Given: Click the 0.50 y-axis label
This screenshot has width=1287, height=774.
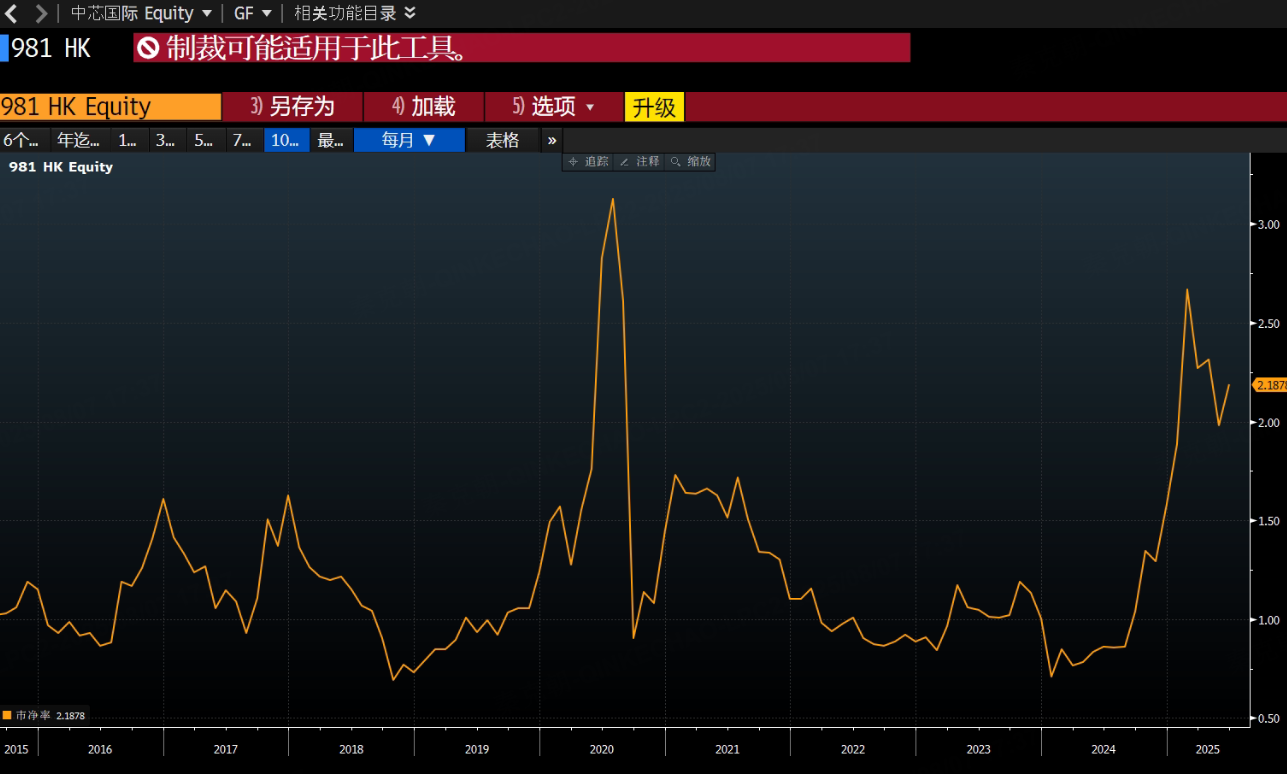Looking at the screenshot, I should tap(1268, 719).
